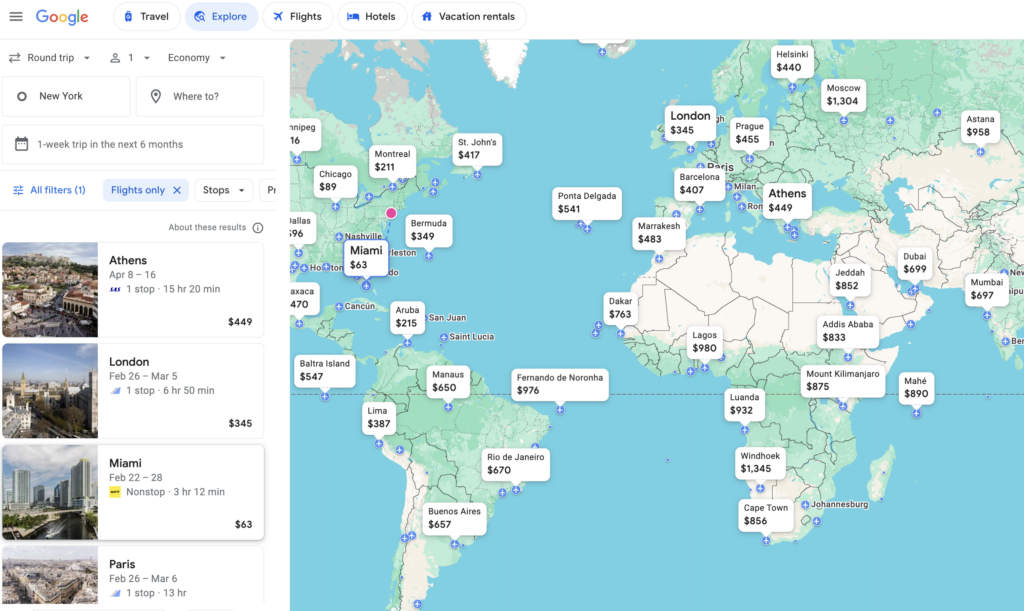The width and height of the screenshot is (1024, 611).
Task: Select London $345 on the map
Action: click(690, 123)
